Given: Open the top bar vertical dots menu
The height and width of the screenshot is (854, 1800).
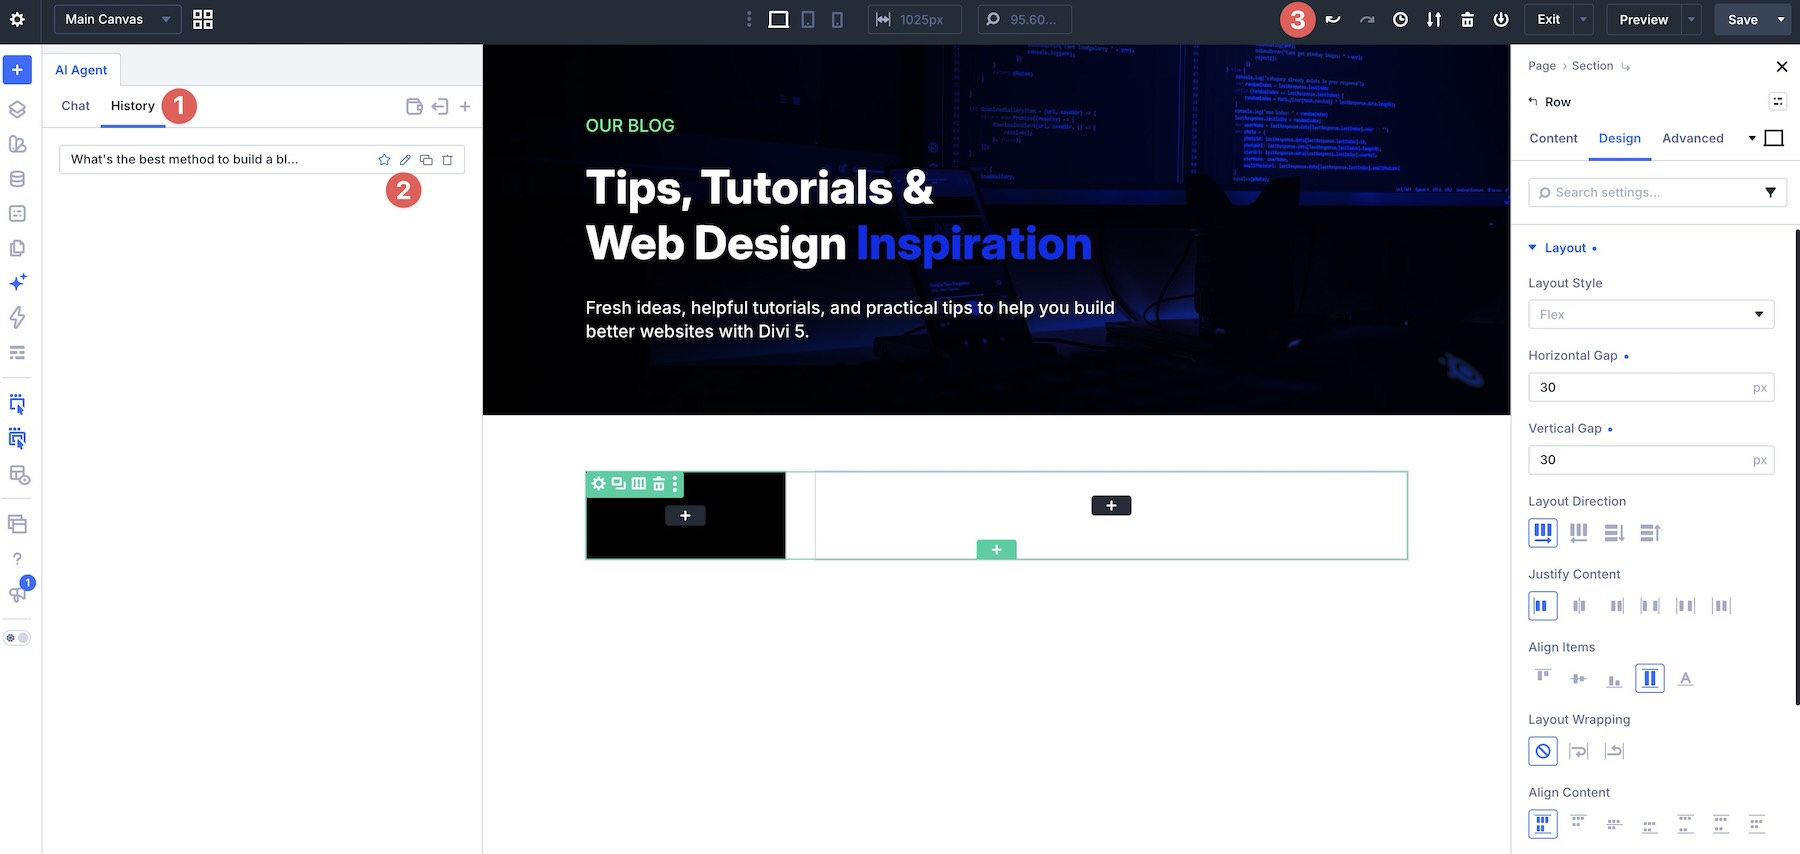Looking at the screenshot, I should click(749, 19).
